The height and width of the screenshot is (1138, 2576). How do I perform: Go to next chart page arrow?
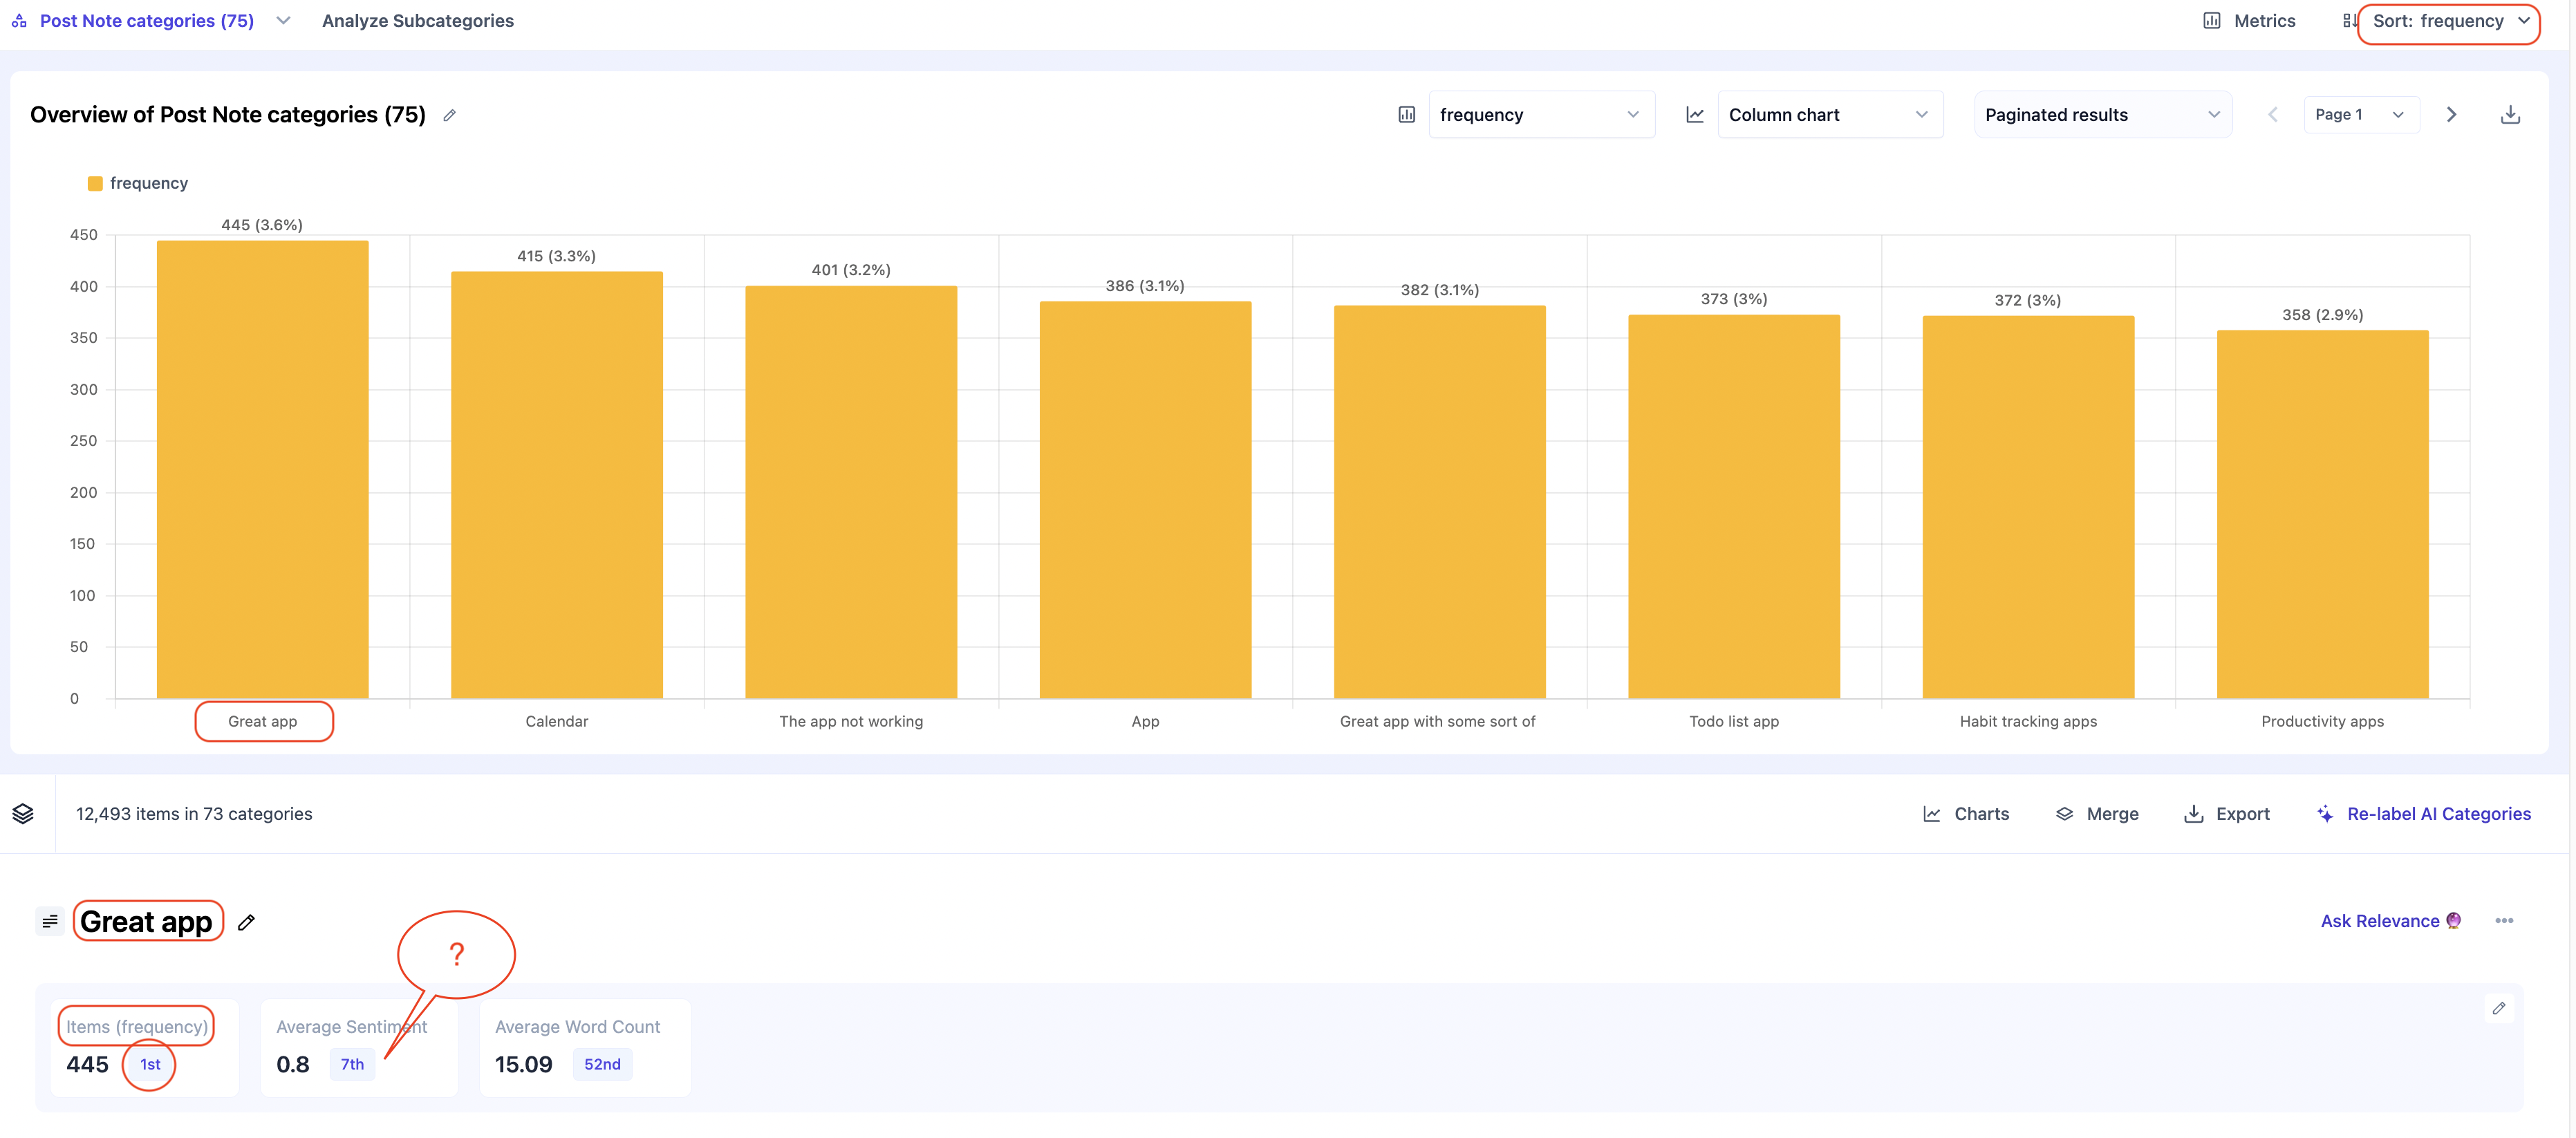click(2451, 115)
